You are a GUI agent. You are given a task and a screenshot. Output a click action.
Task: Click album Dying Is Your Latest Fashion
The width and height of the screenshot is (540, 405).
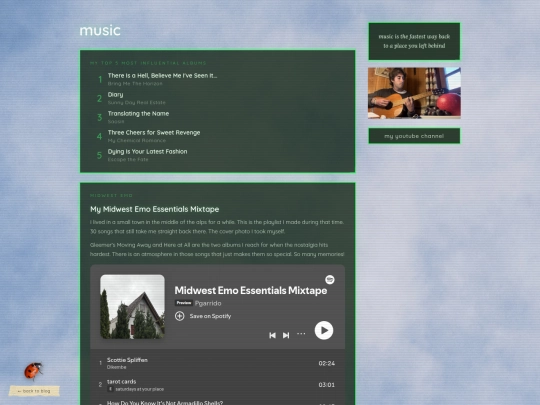click(147, 151)
